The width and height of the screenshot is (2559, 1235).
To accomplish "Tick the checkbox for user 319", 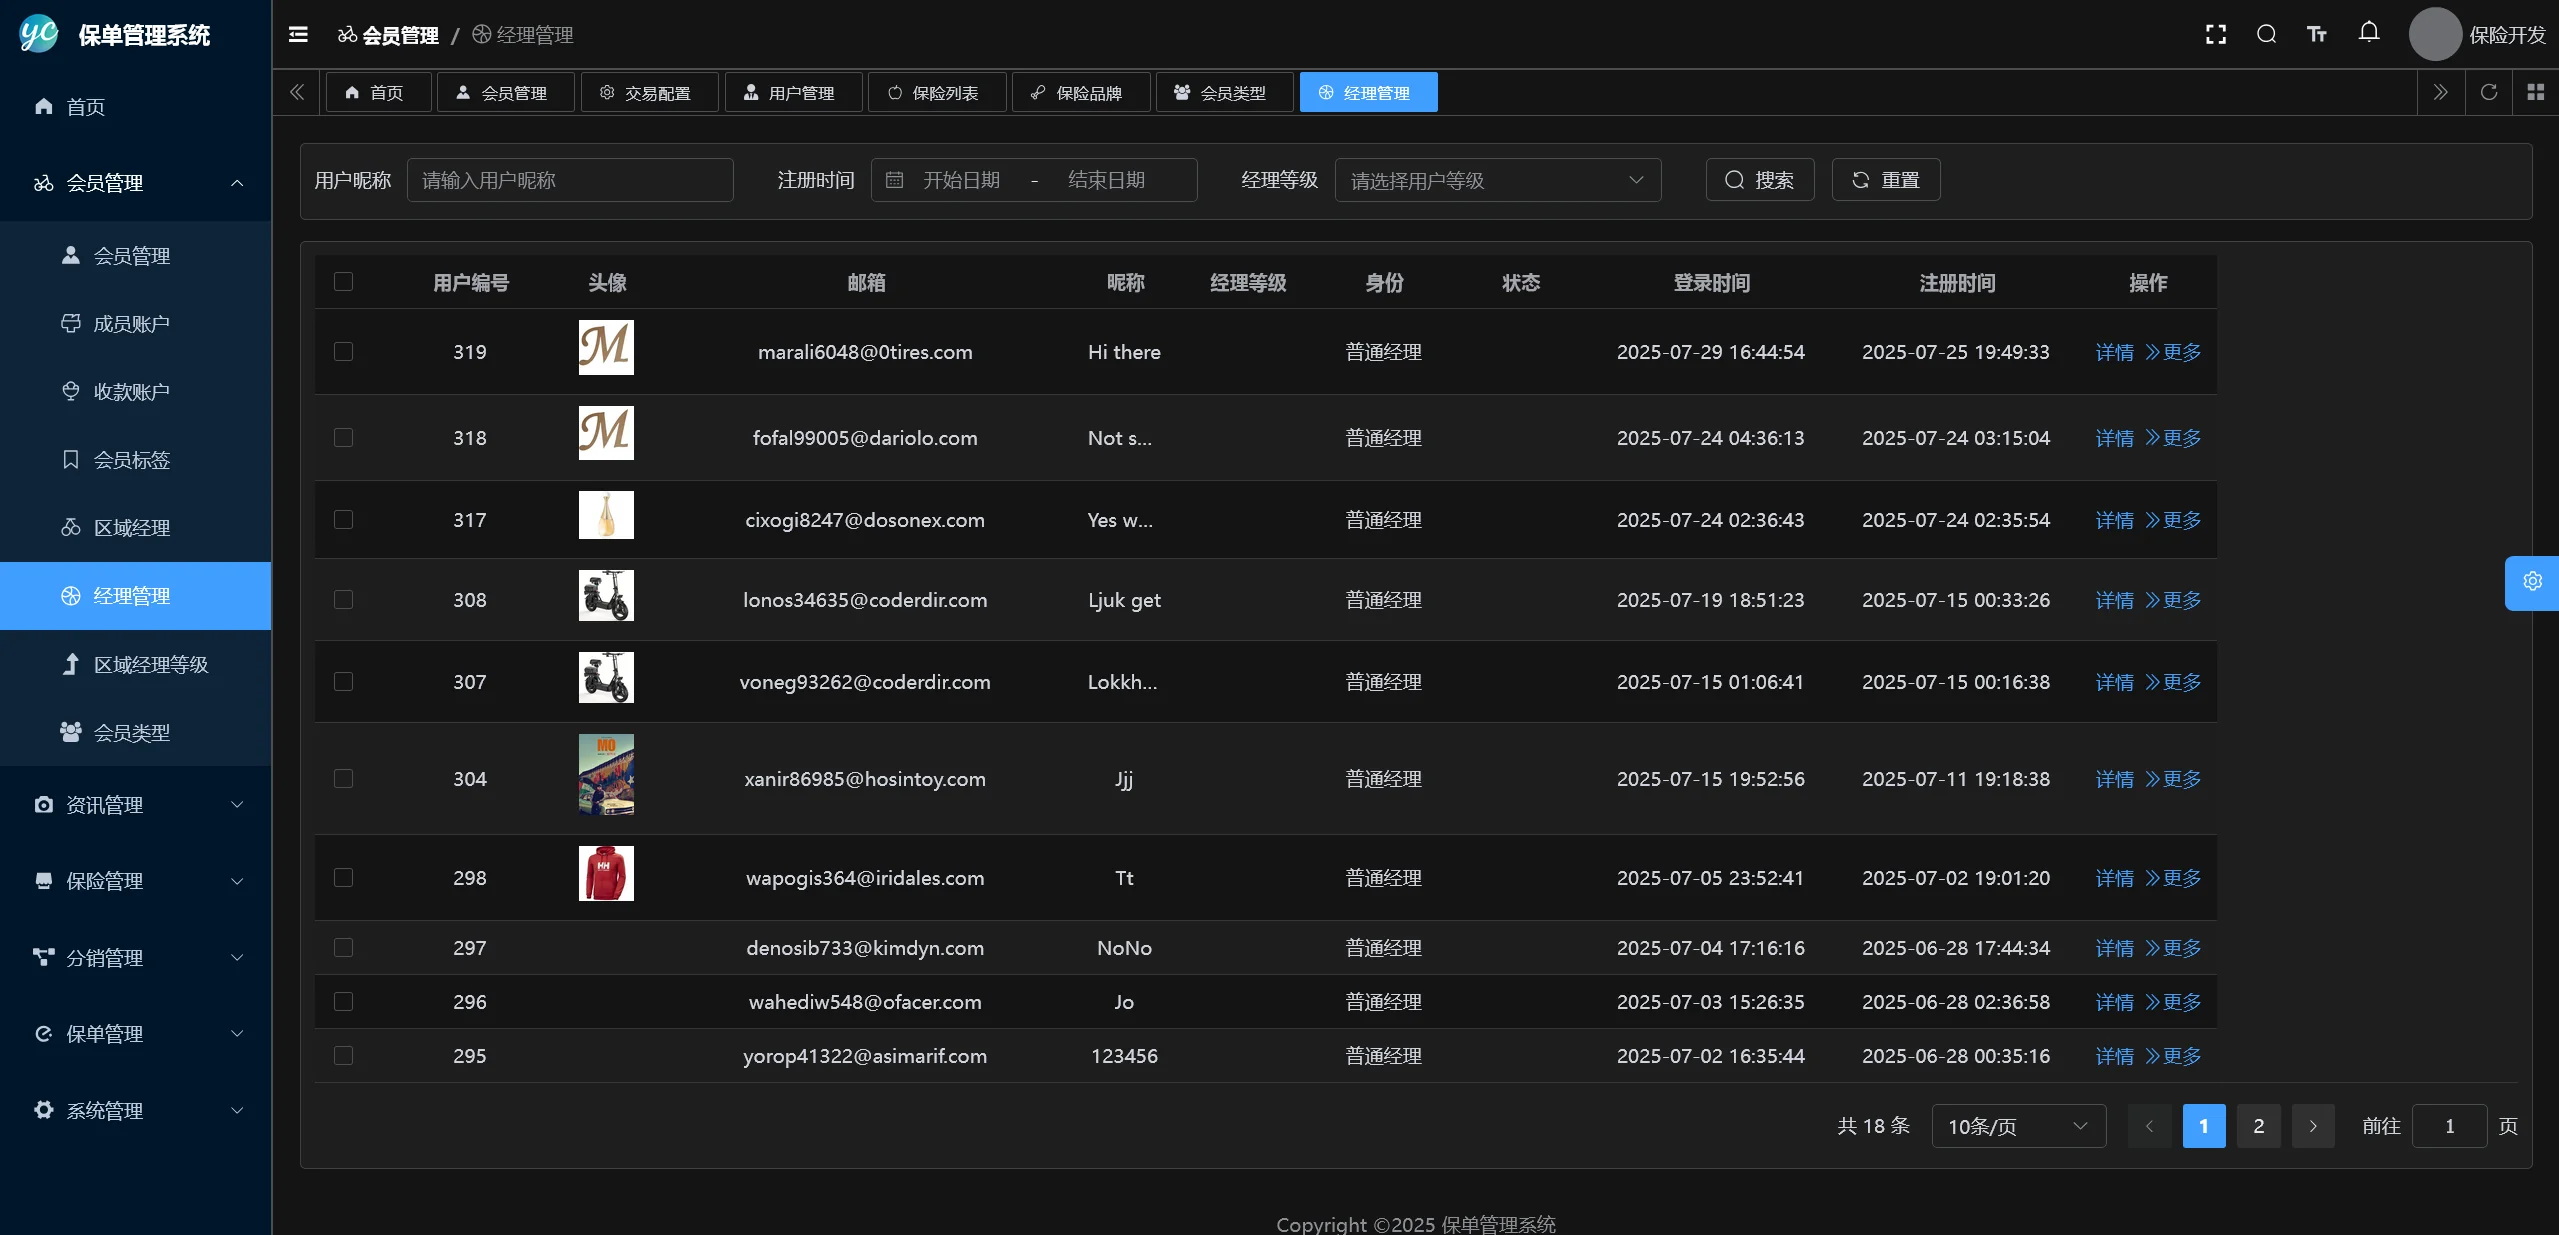I will click(343, 352).
